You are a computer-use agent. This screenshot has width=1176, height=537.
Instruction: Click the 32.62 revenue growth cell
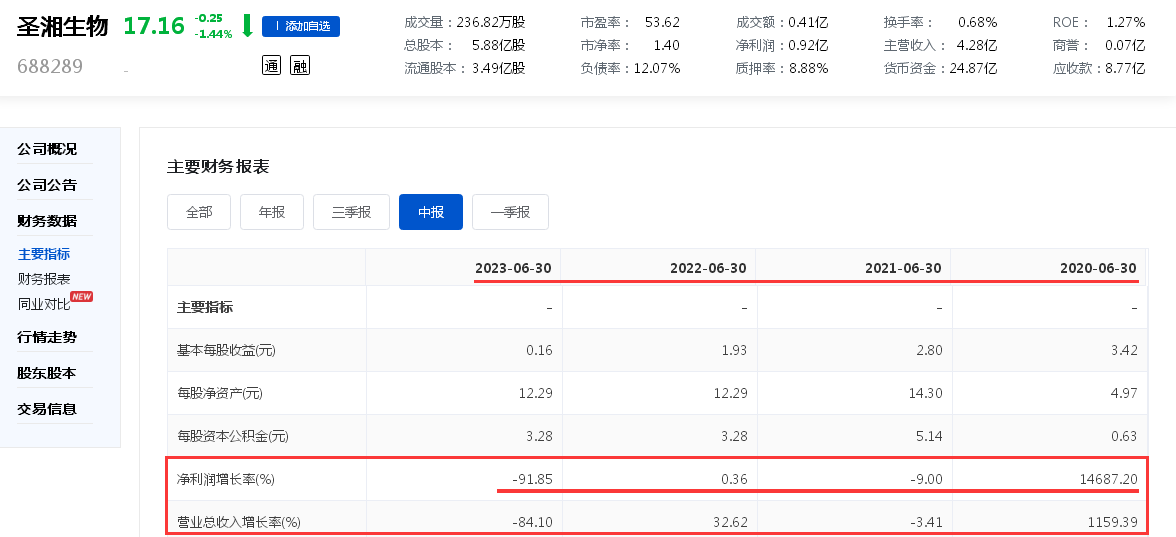click(731, 522)
